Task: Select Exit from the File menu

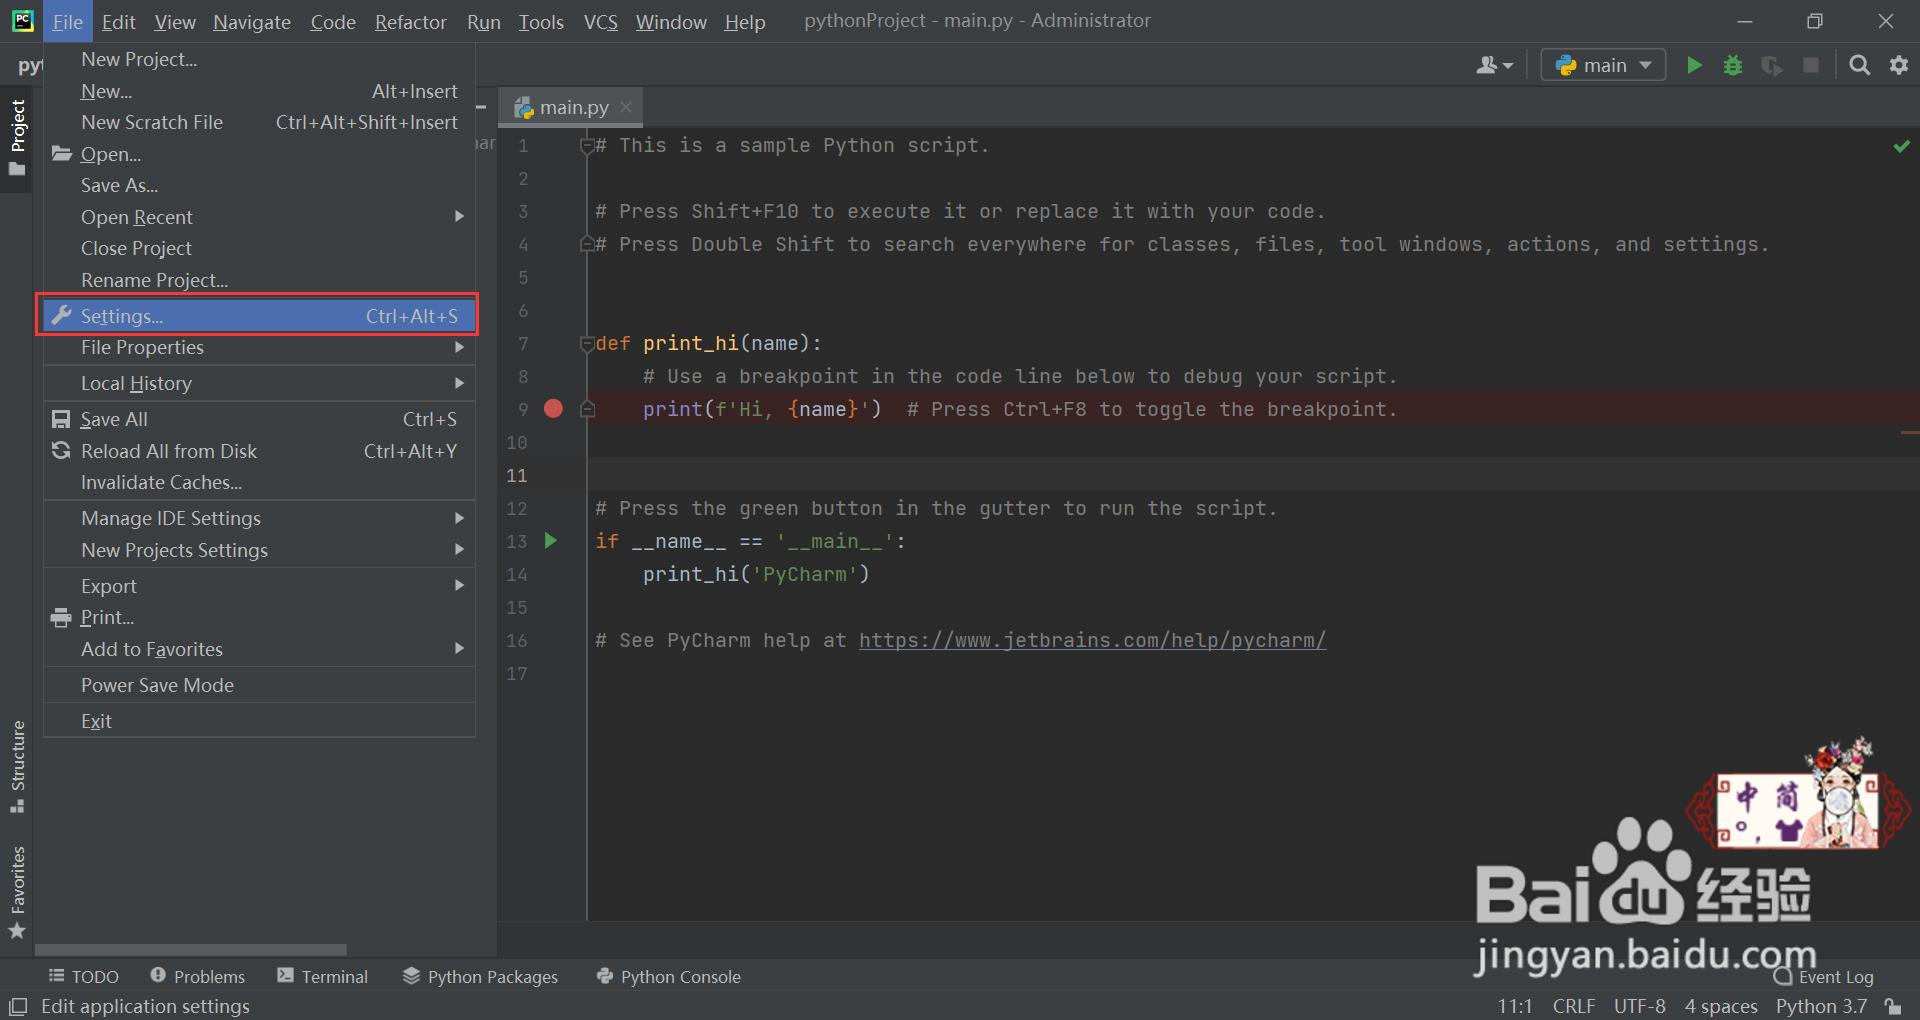Action: [x=259, y=721]
